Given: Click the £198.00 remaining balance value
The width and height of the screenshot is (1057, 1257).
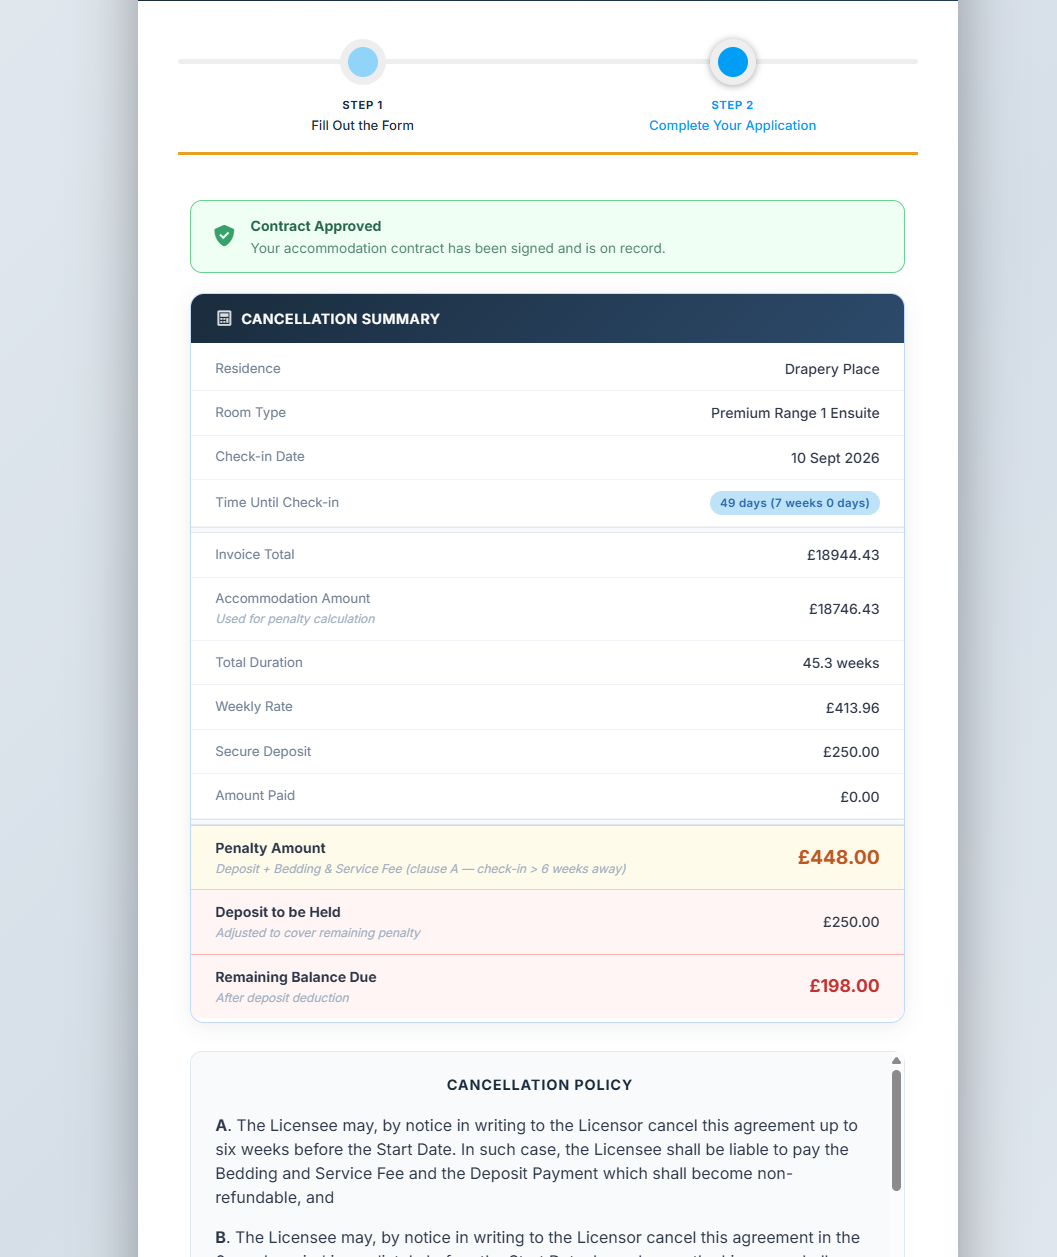Looking at the screenshot, I should pos(844,986).
